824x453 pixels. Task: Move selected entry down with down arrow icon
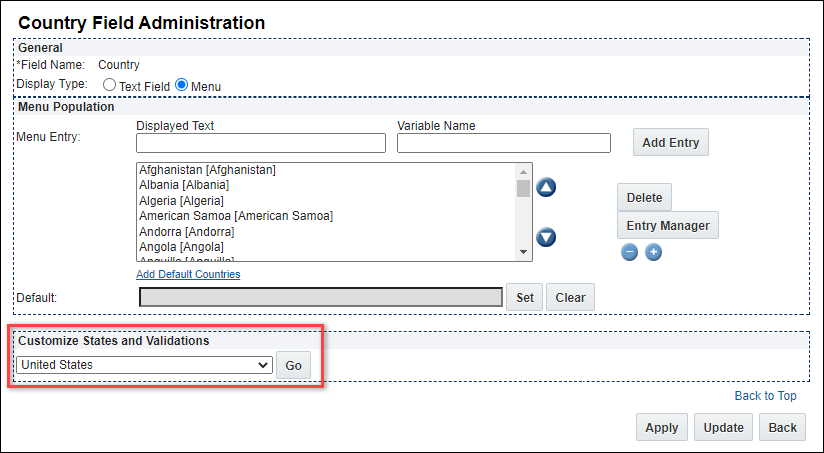(546, 237)
